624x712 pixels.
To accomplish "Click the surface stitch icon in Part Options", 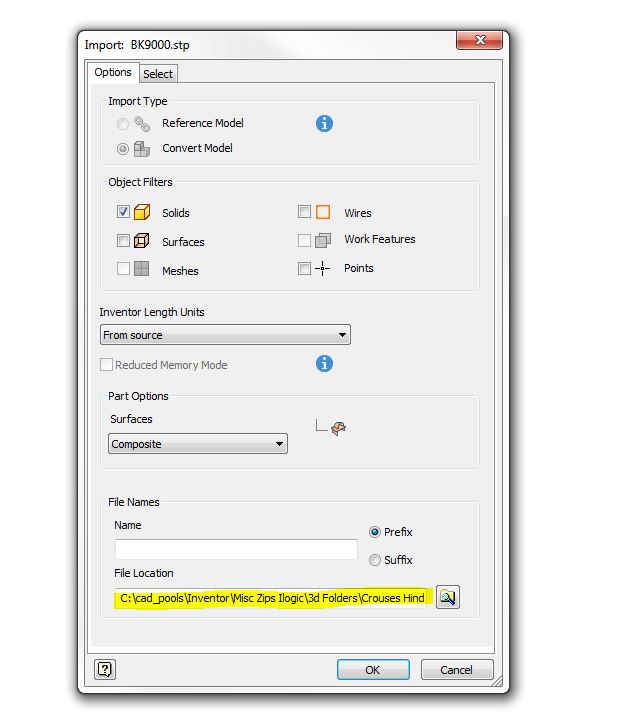I will pos(338,428).
